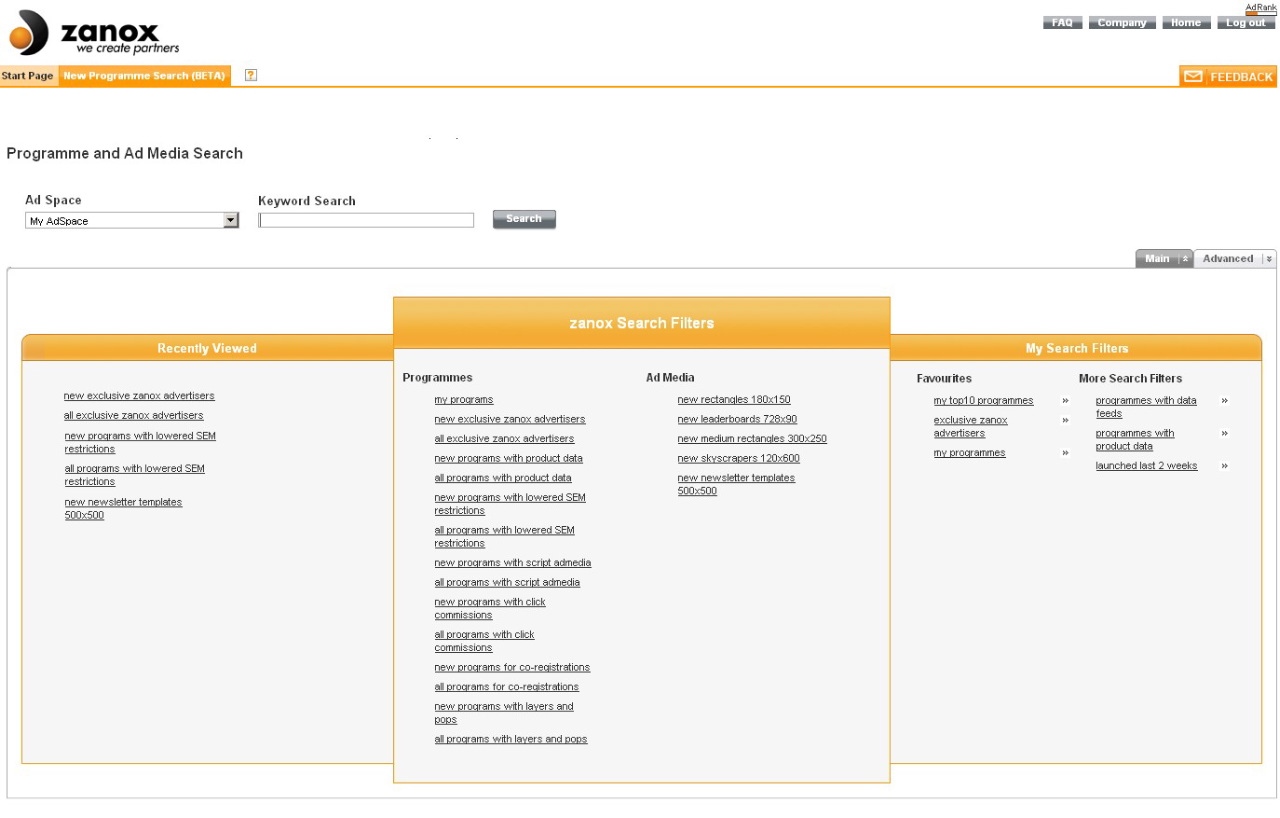Open the my top10 programmes favourite

(984, 401)
